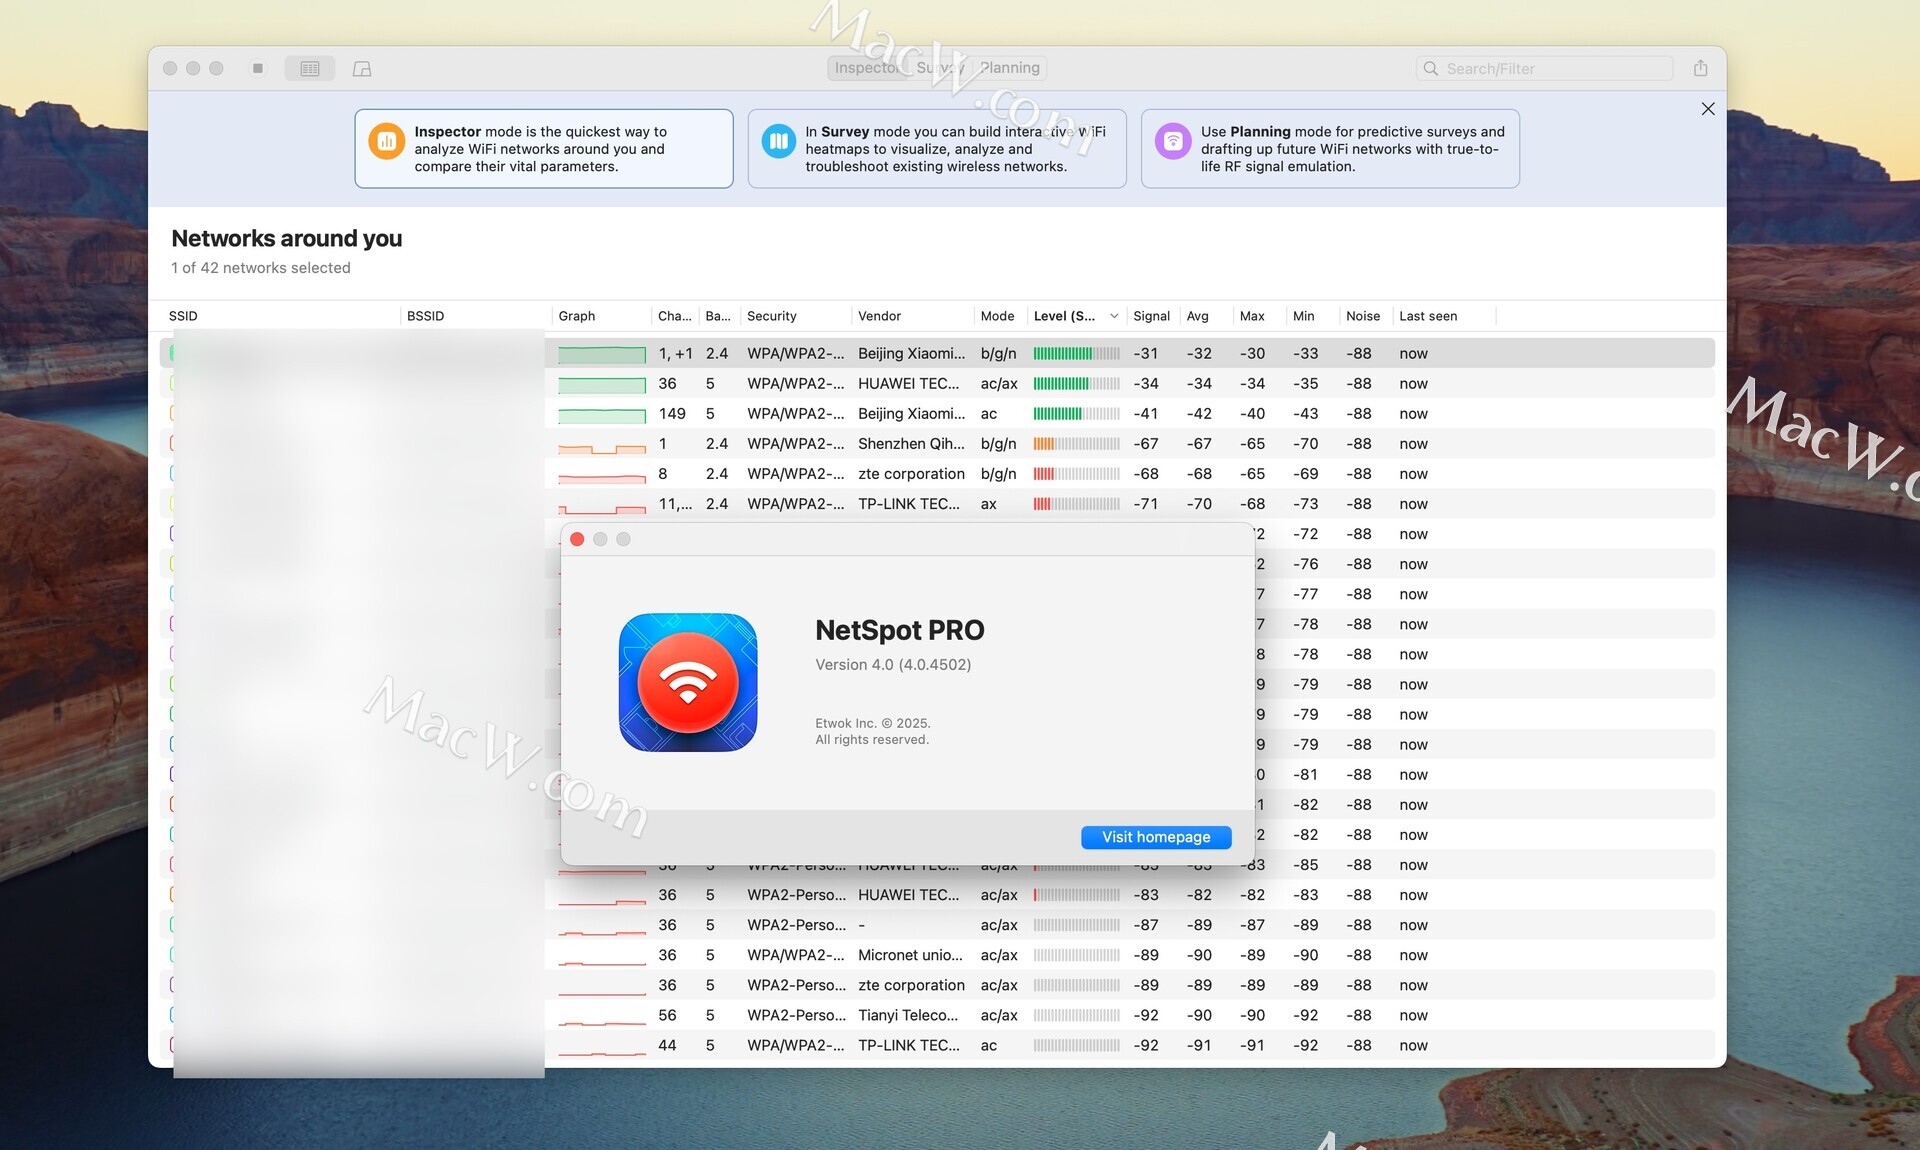
Task: Select the 'zte corporation' vendor cell, channel 8
Action: tap(911, 473)
